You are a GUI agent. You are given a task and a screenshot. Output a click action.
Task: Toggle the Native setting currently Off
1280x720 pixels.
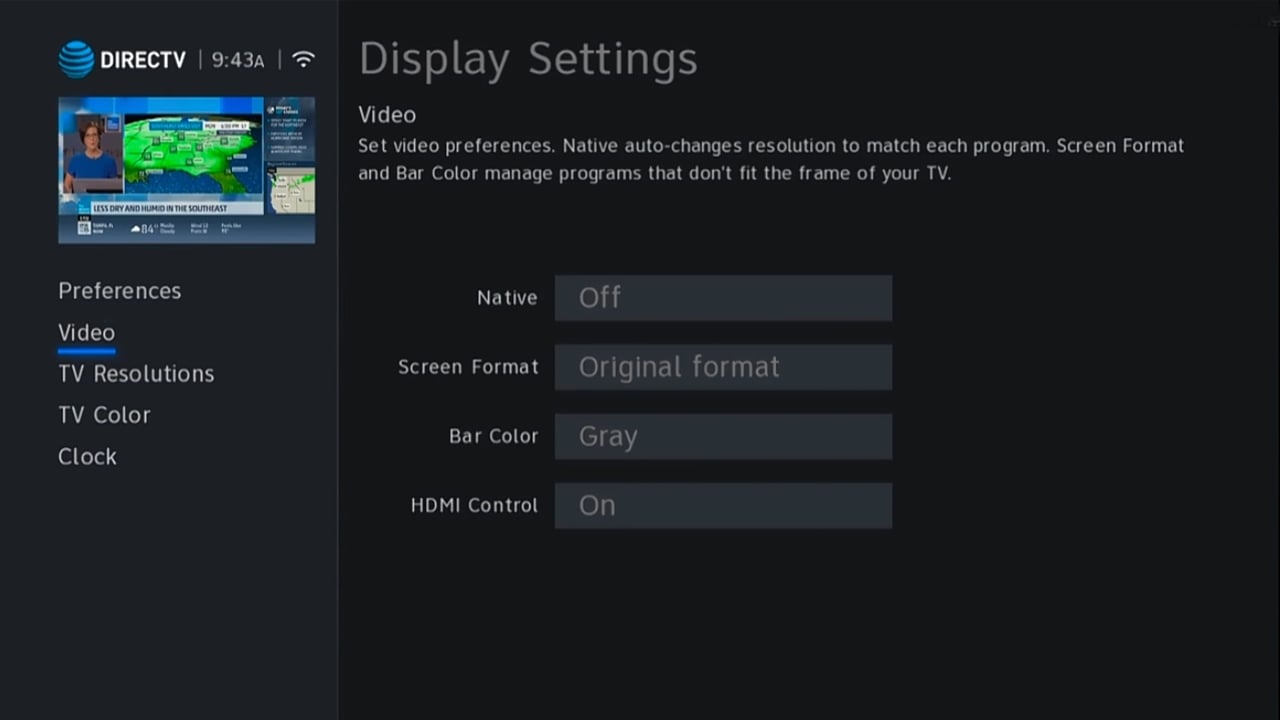click(x=723, y=298)
